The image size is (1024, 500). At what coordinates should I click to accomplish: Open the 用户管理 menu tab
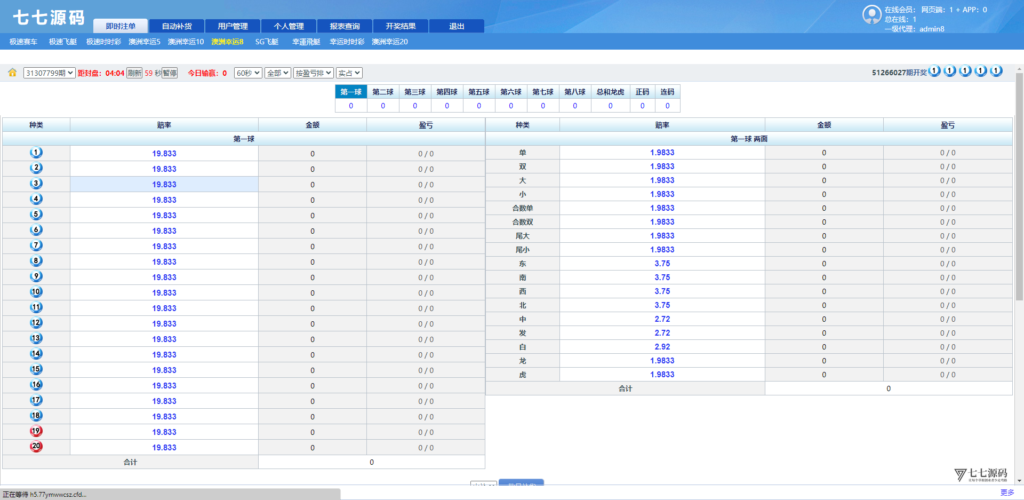[x=232, y=26]
